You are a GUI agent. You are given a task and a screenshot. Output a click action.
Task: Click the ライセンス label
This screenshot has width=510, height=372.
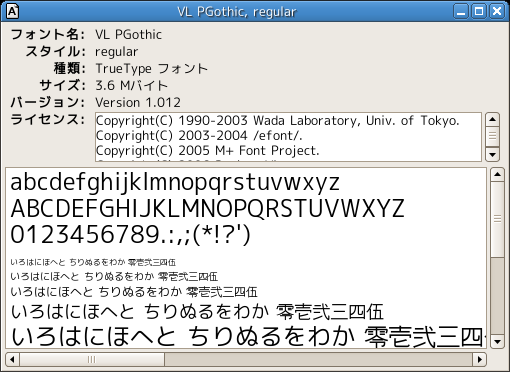48,119
